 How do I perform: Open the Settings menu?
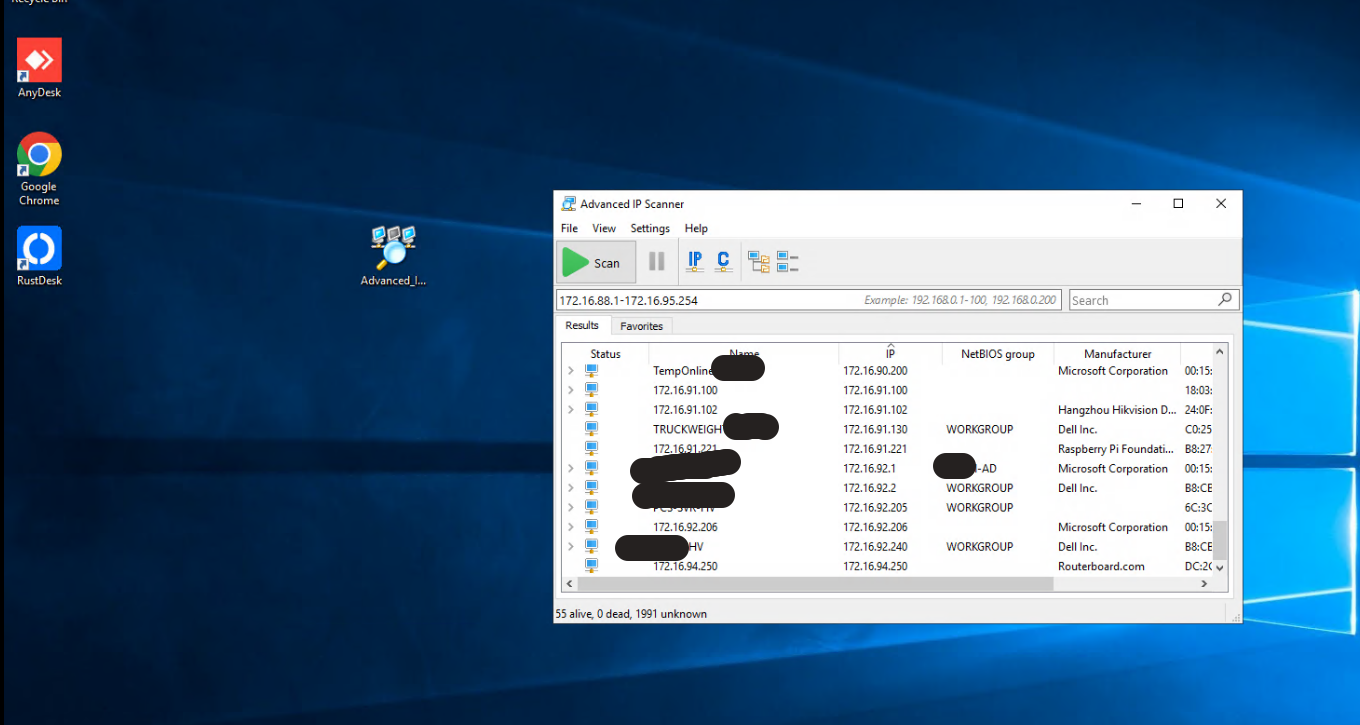click(x=650, y=228)
